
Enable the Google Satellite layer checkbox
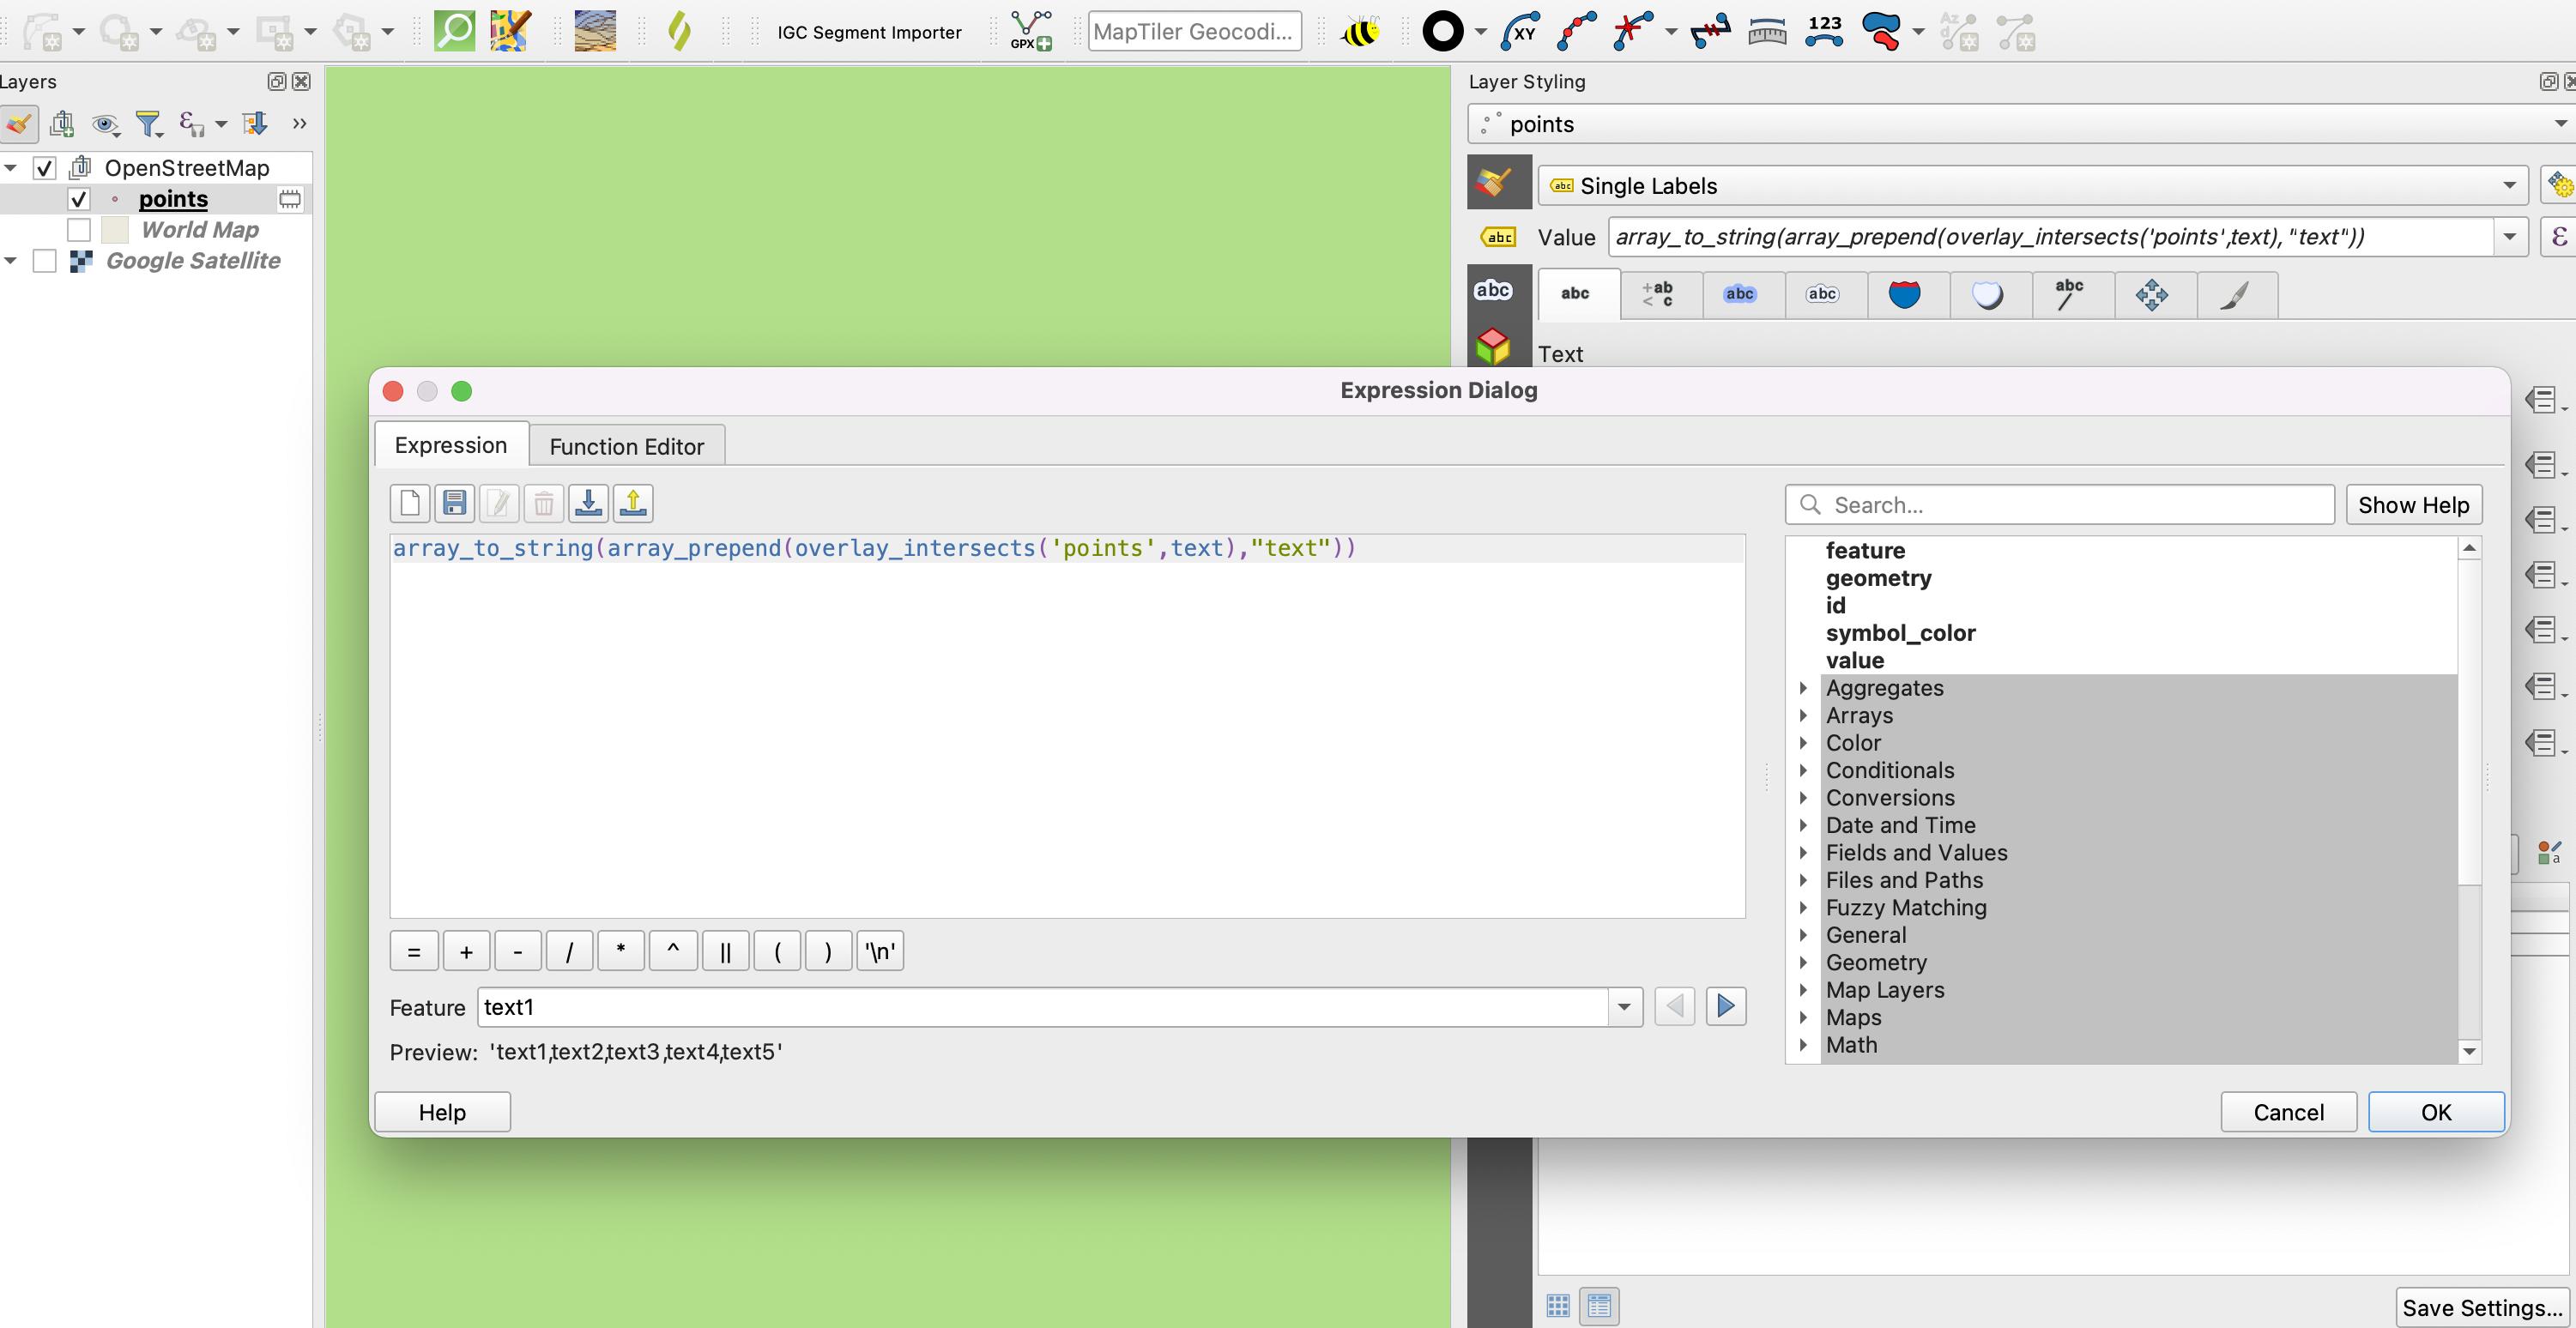click(44, 261)
